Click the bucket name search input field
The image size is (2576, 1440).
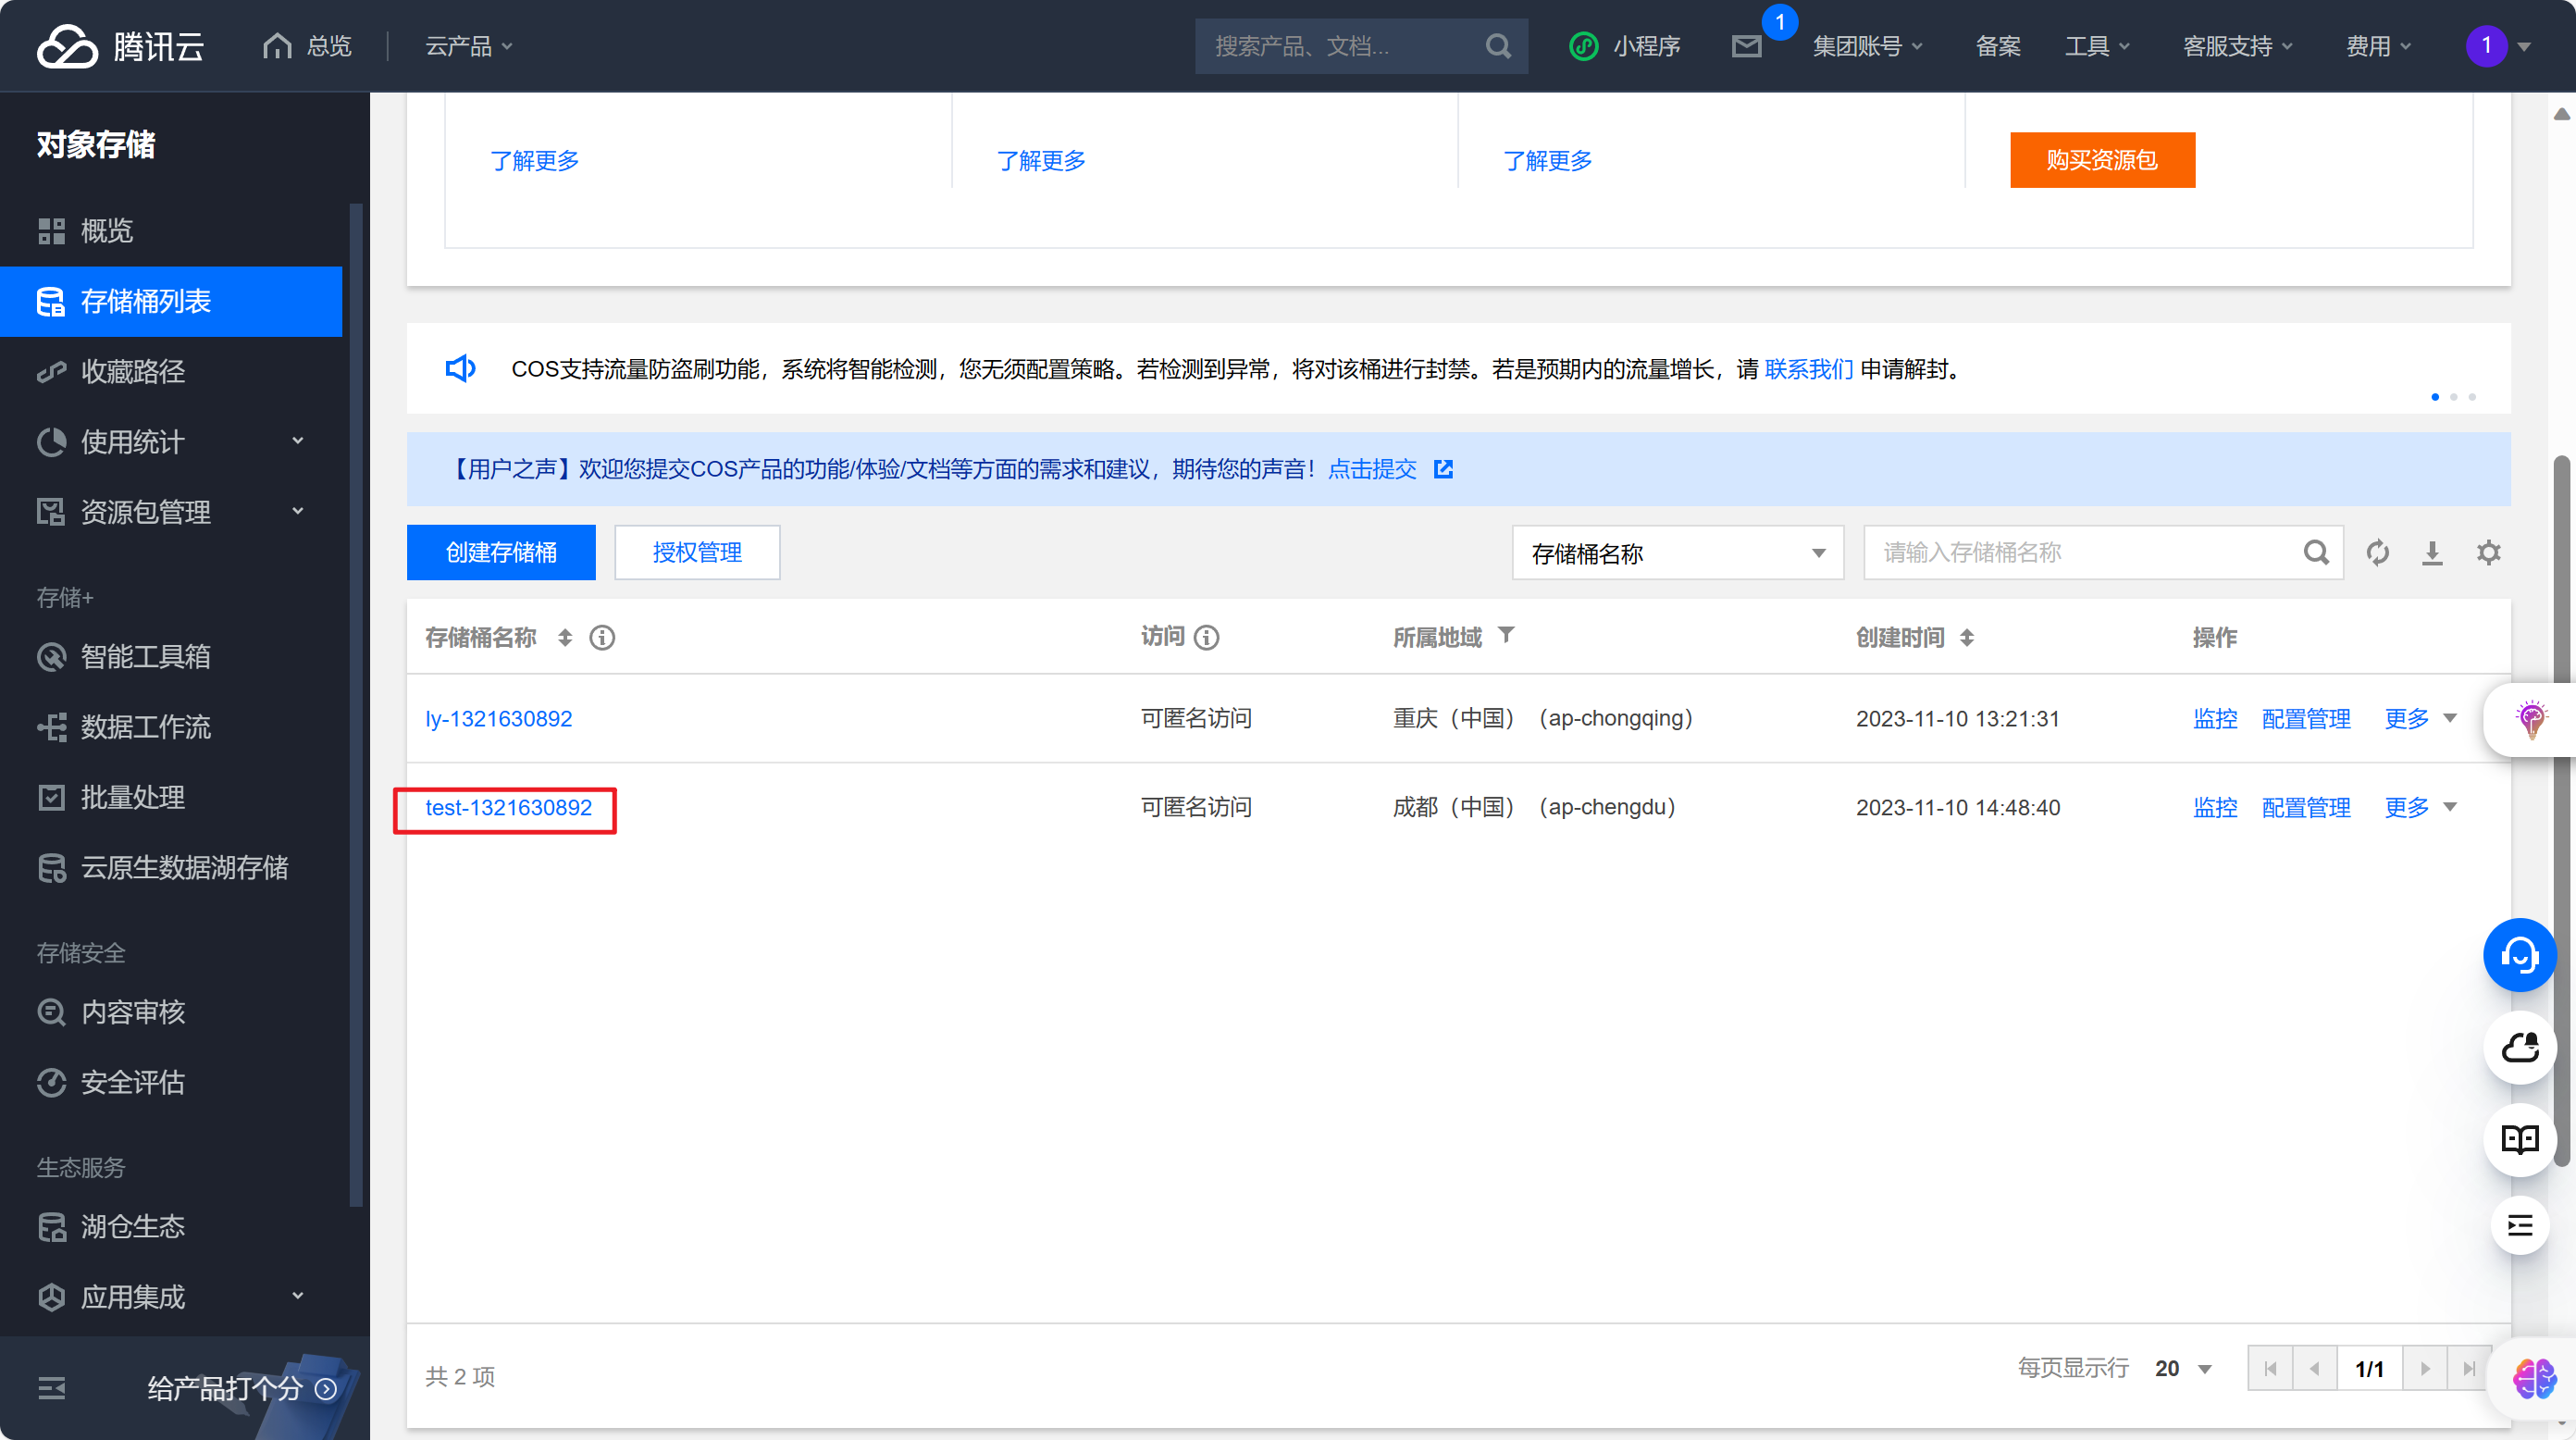point(2085,552)
